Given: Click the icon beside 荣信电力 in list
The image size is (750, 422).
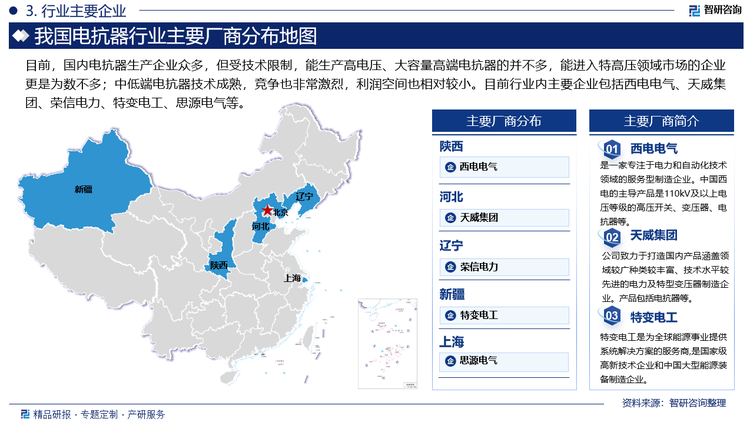Looking at the screenshot, I should click(450, 267).
